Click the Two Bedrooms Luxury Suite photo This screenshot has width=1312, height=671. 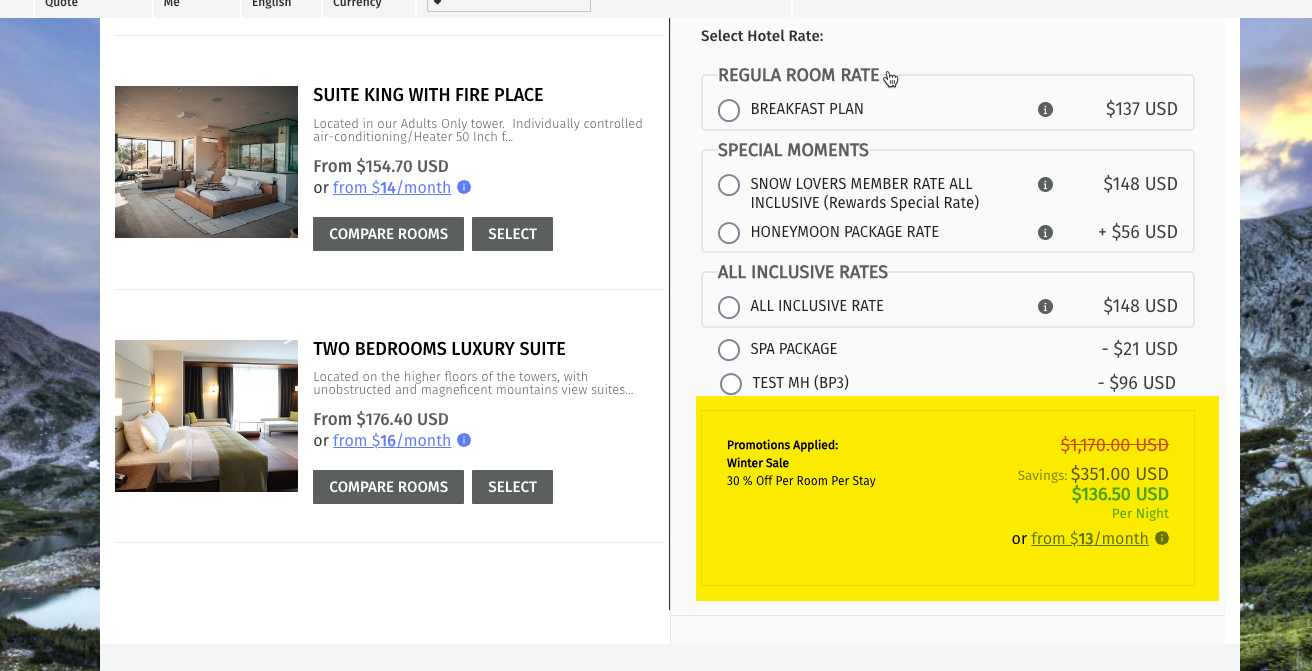[x=206, y=416]
